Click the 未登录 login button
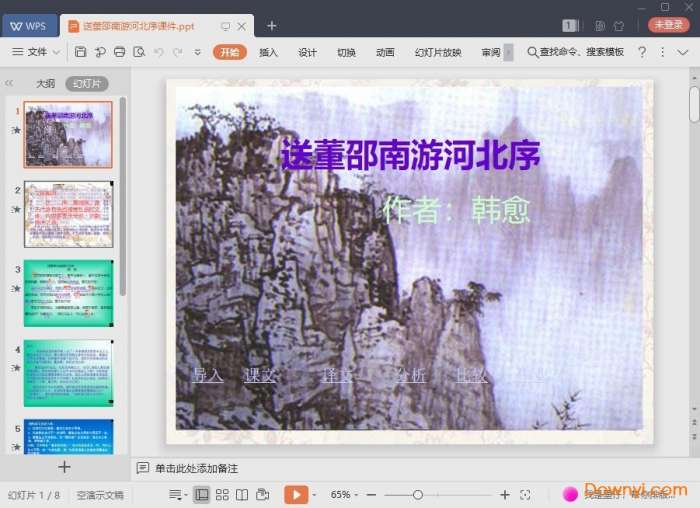This screenshot has width=700, height=508. pos(668,25)
